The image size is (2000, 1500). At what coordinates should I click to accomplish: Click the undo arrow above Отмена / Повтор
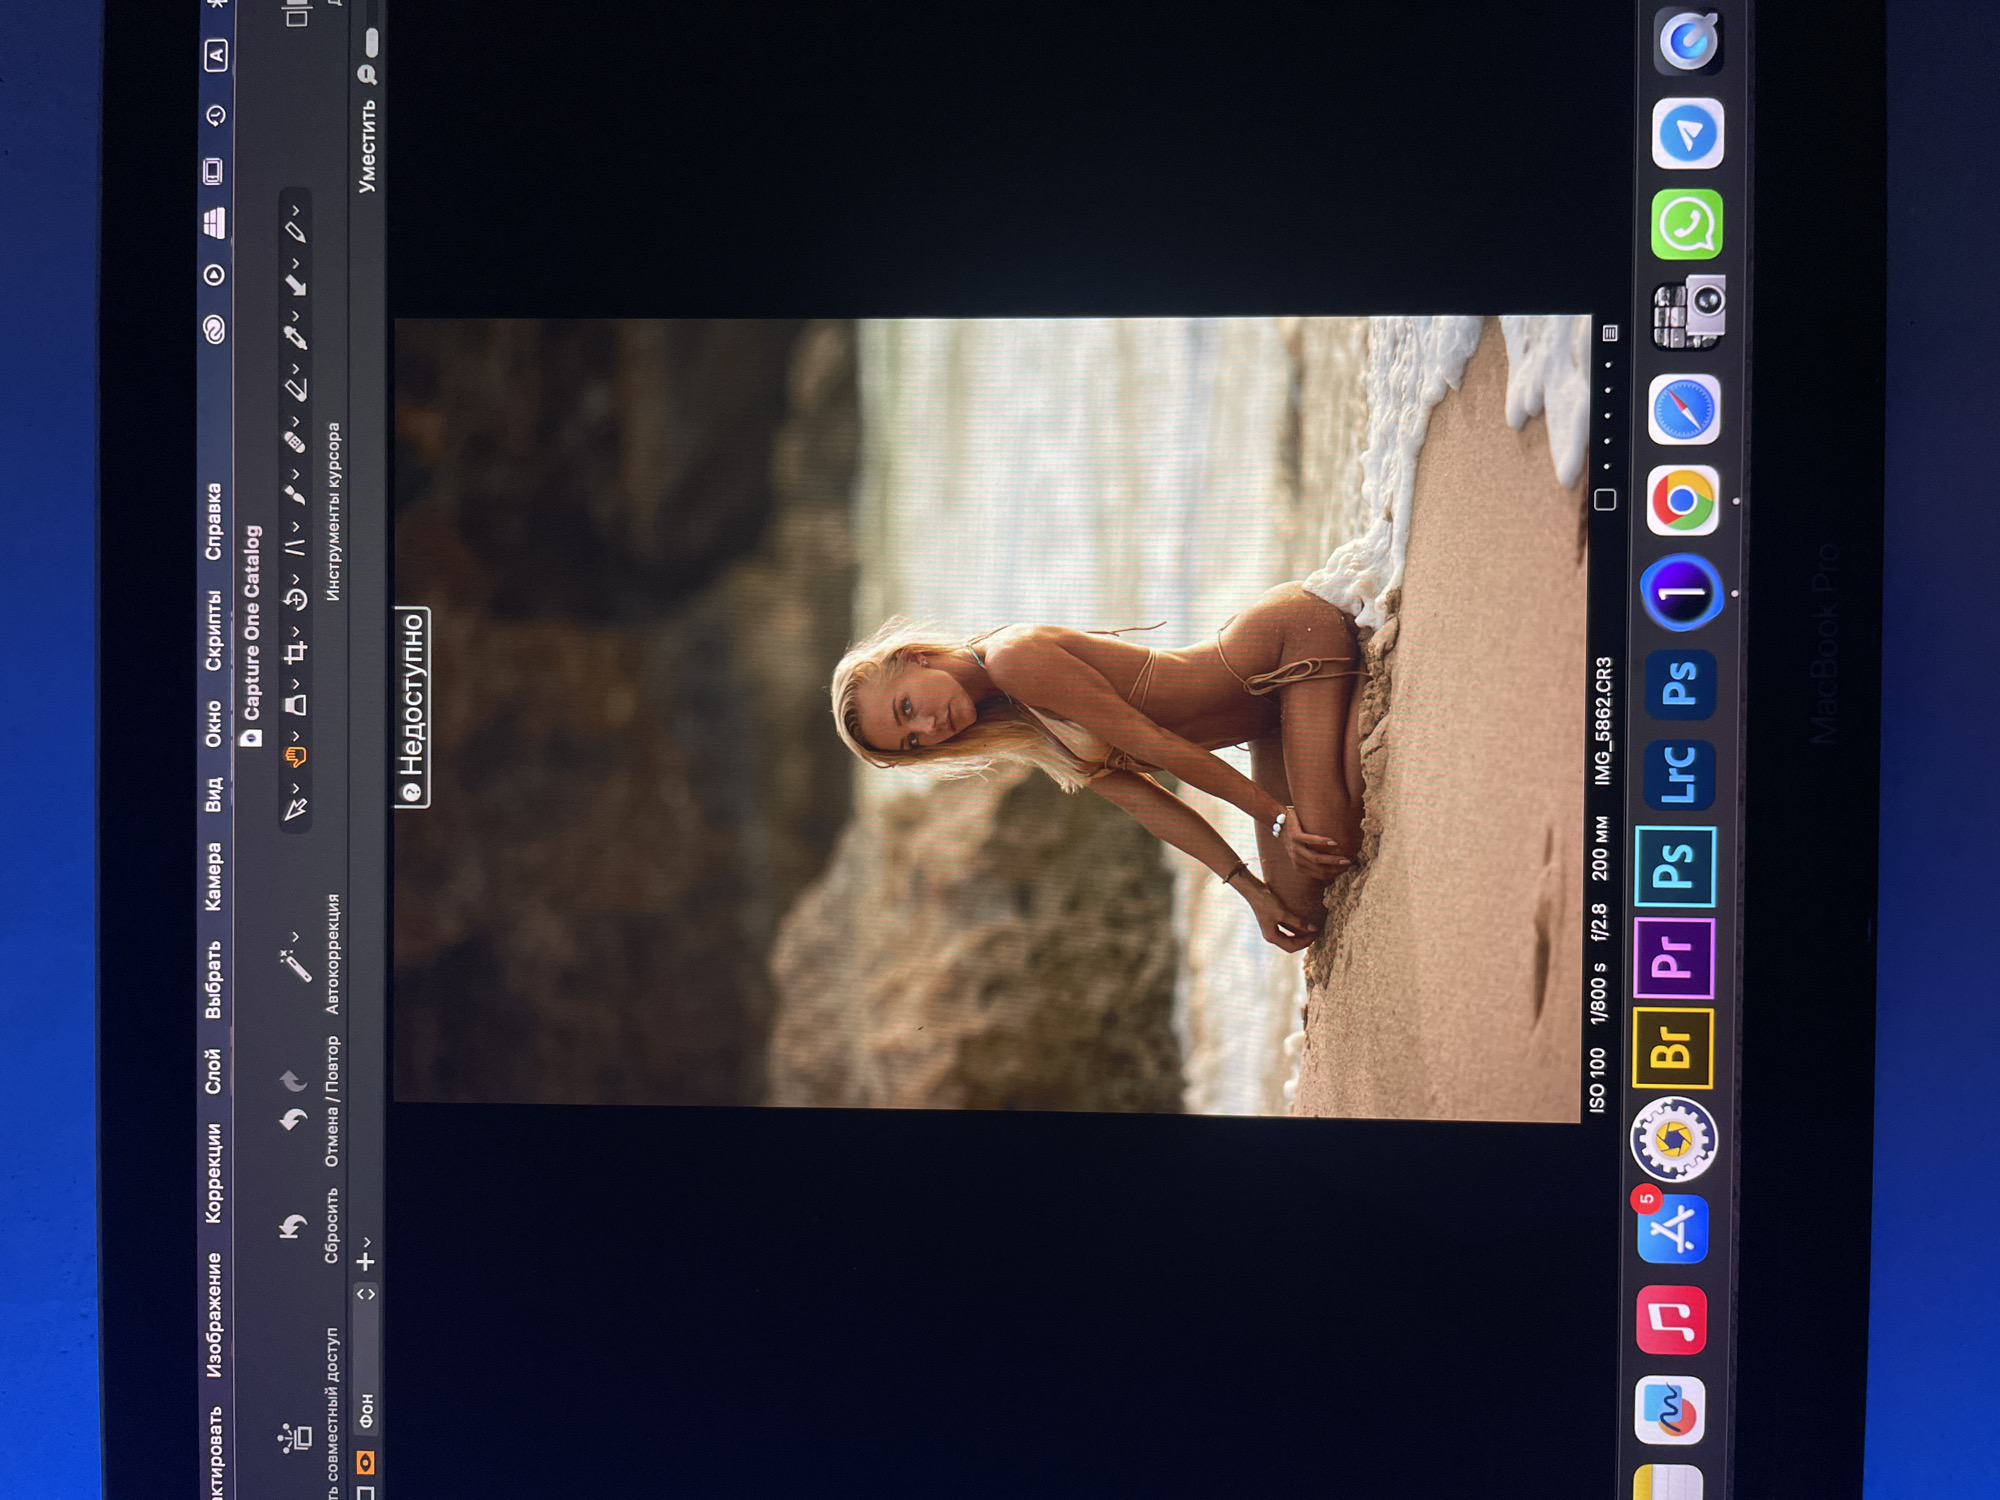click(x=292, y=1120)
